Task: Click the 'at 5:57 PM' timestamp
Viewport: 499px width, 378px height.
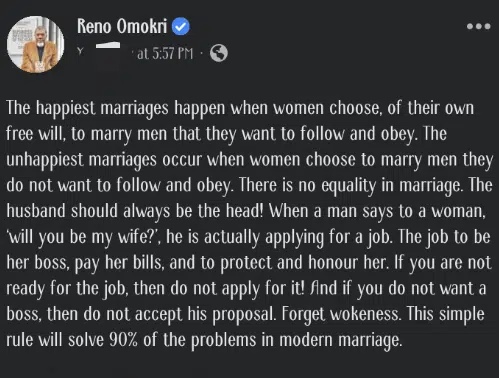Action: [165, 53]
